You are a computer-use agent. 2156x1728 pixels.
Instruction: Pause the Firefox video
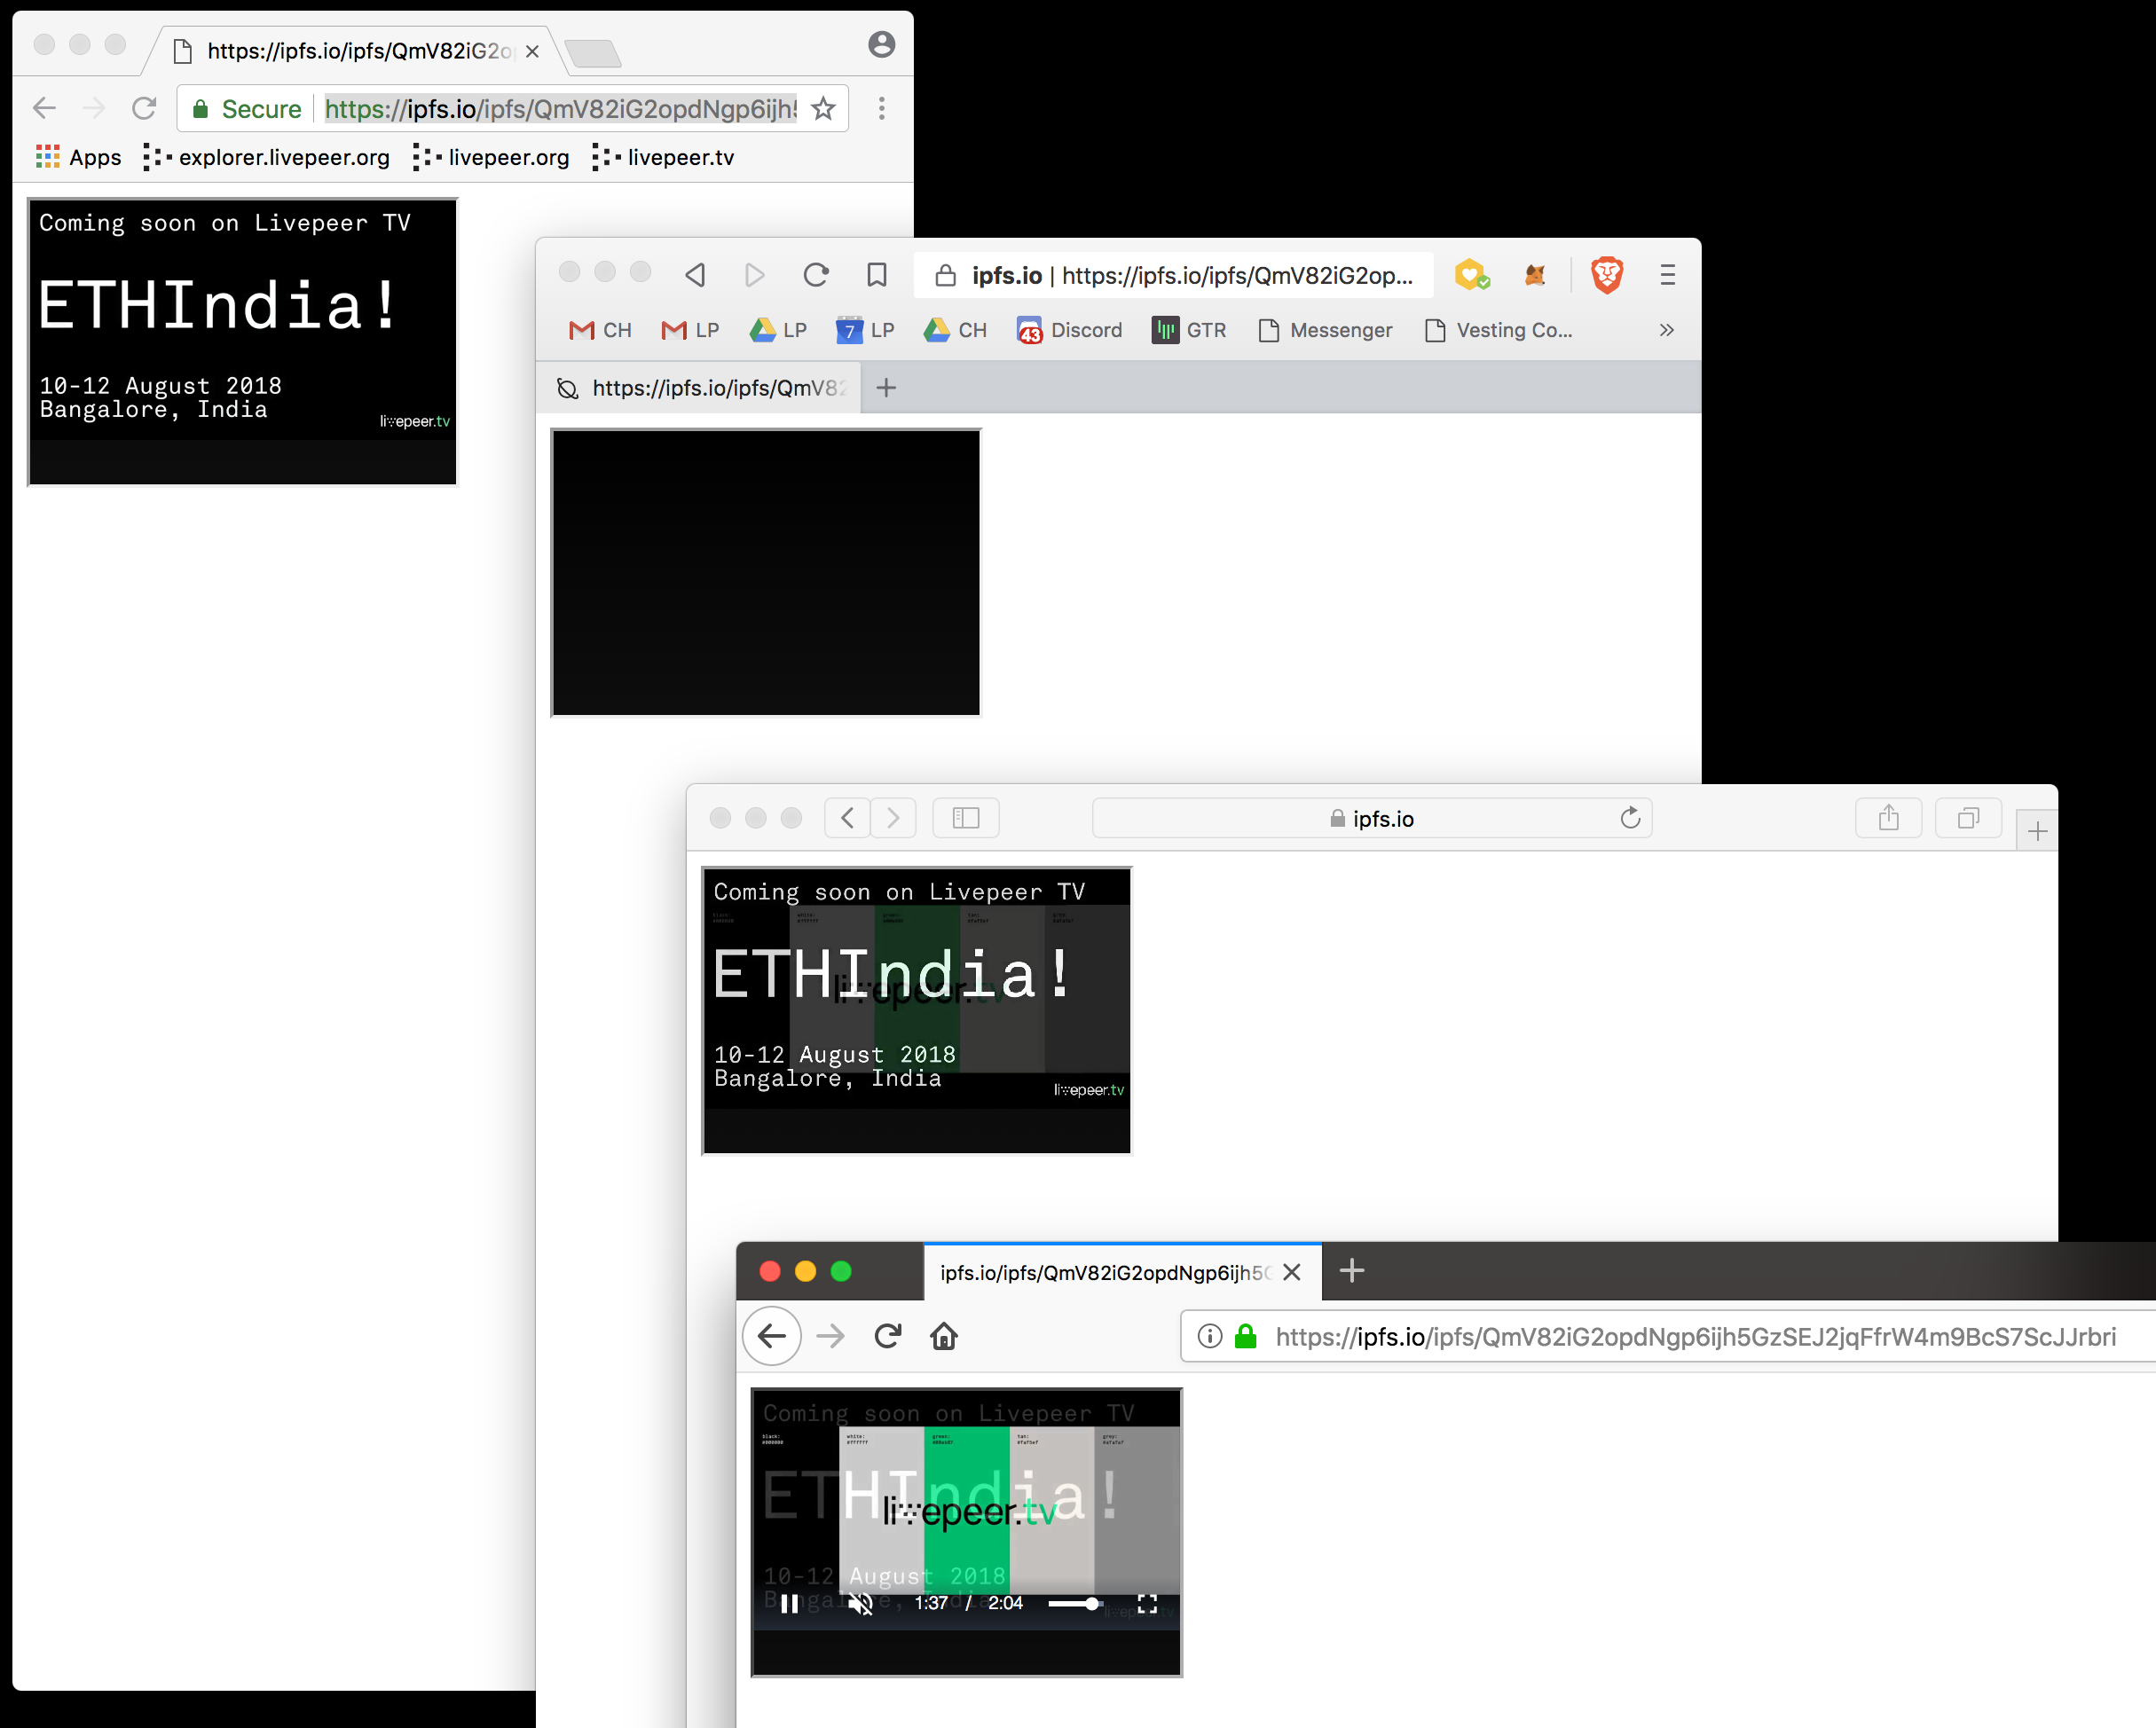pyautogui.click(x=789, y=1603)
